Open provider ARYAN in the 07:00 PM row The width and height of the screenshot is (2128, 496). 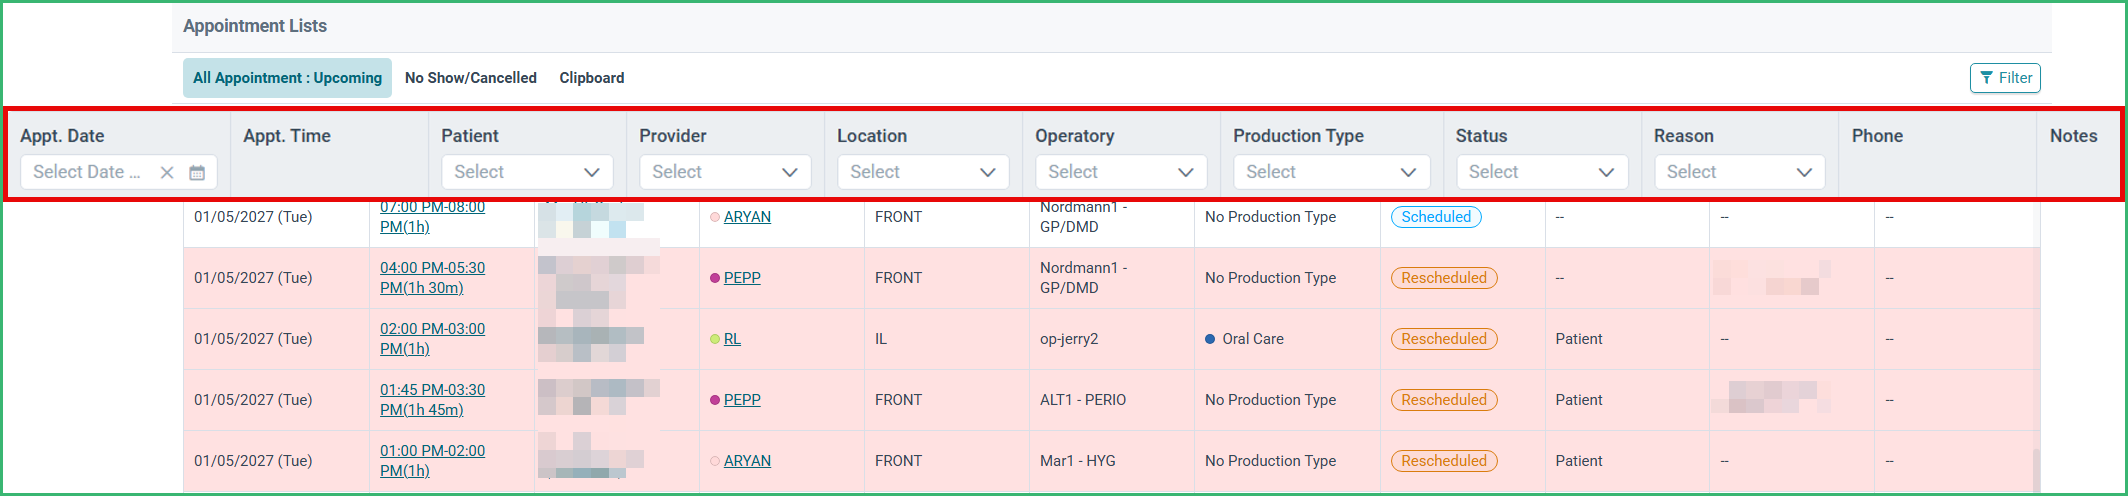coord(747,217)
